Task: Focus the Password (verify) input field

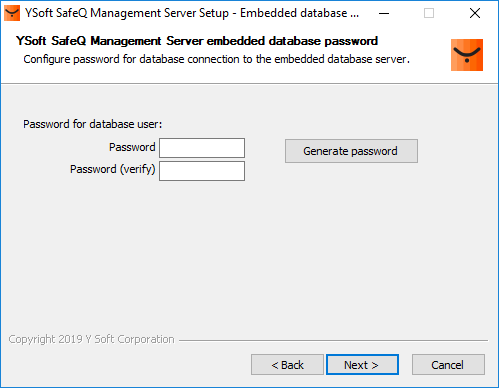Action: coord(202,171)
